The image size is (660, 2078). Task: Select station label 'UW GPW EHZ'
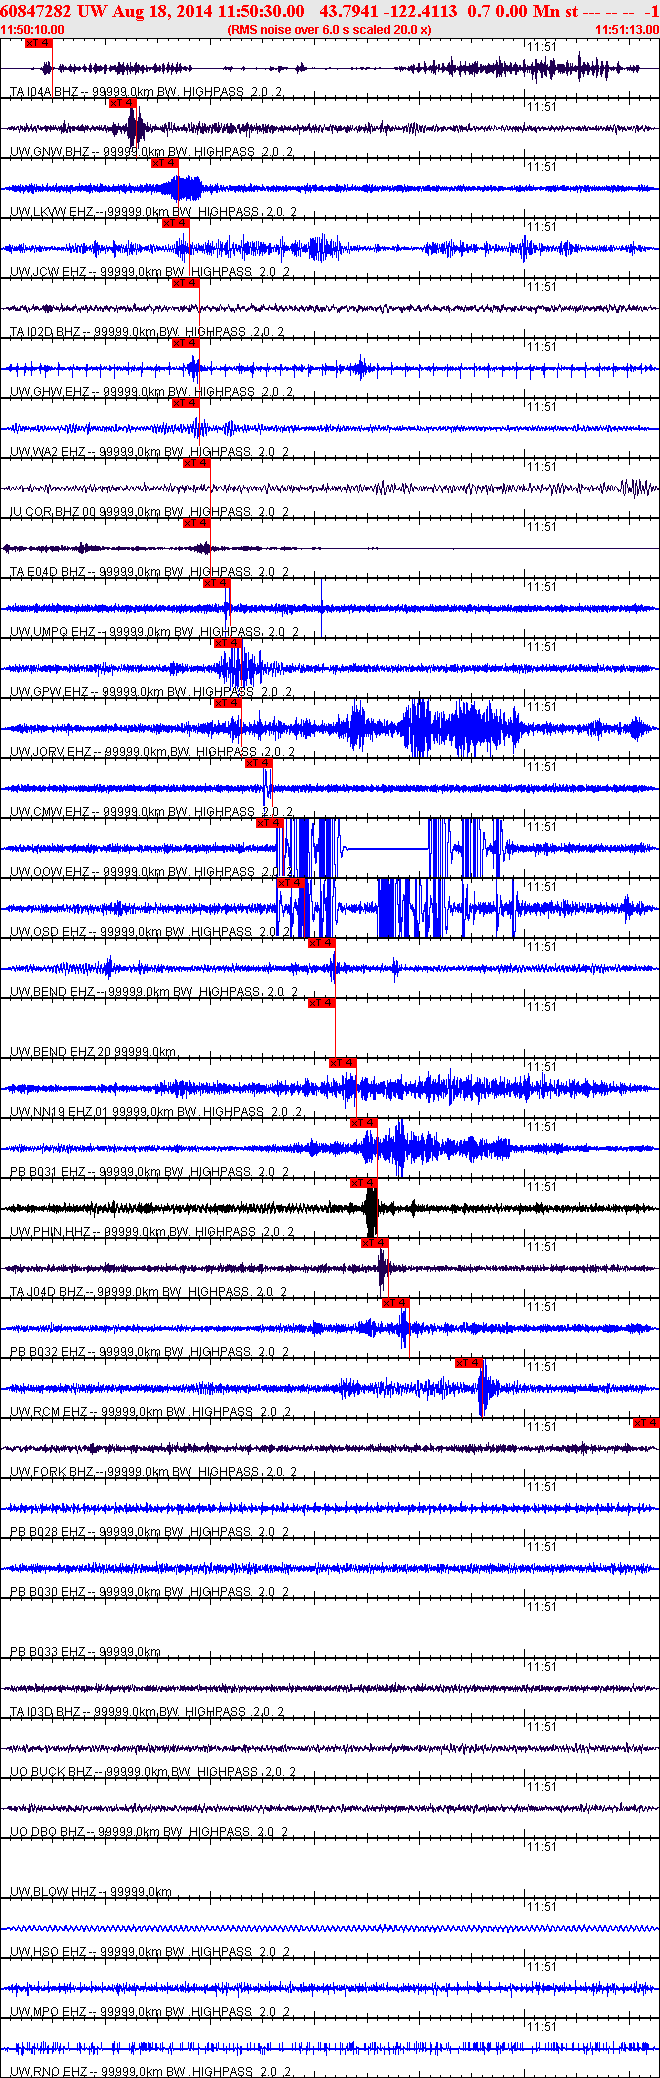(49, 692)
